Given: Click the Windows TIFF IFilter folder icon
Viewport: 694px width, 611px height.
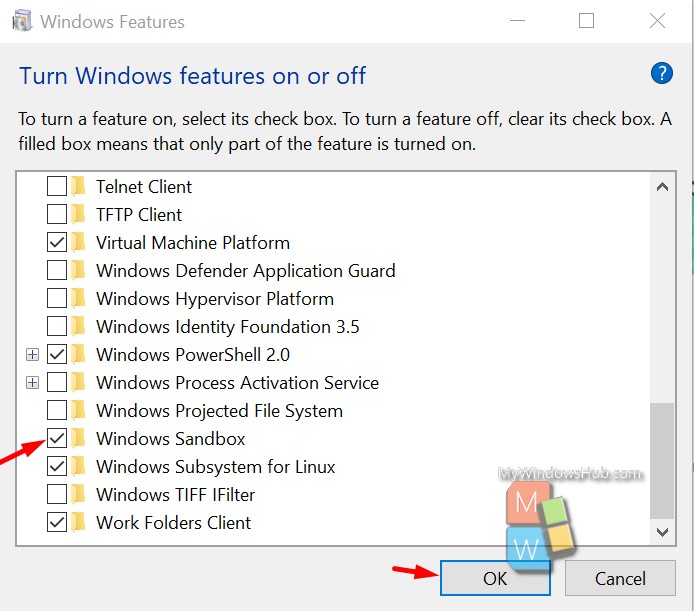Looking at the screenshot, I should point(78,494).
